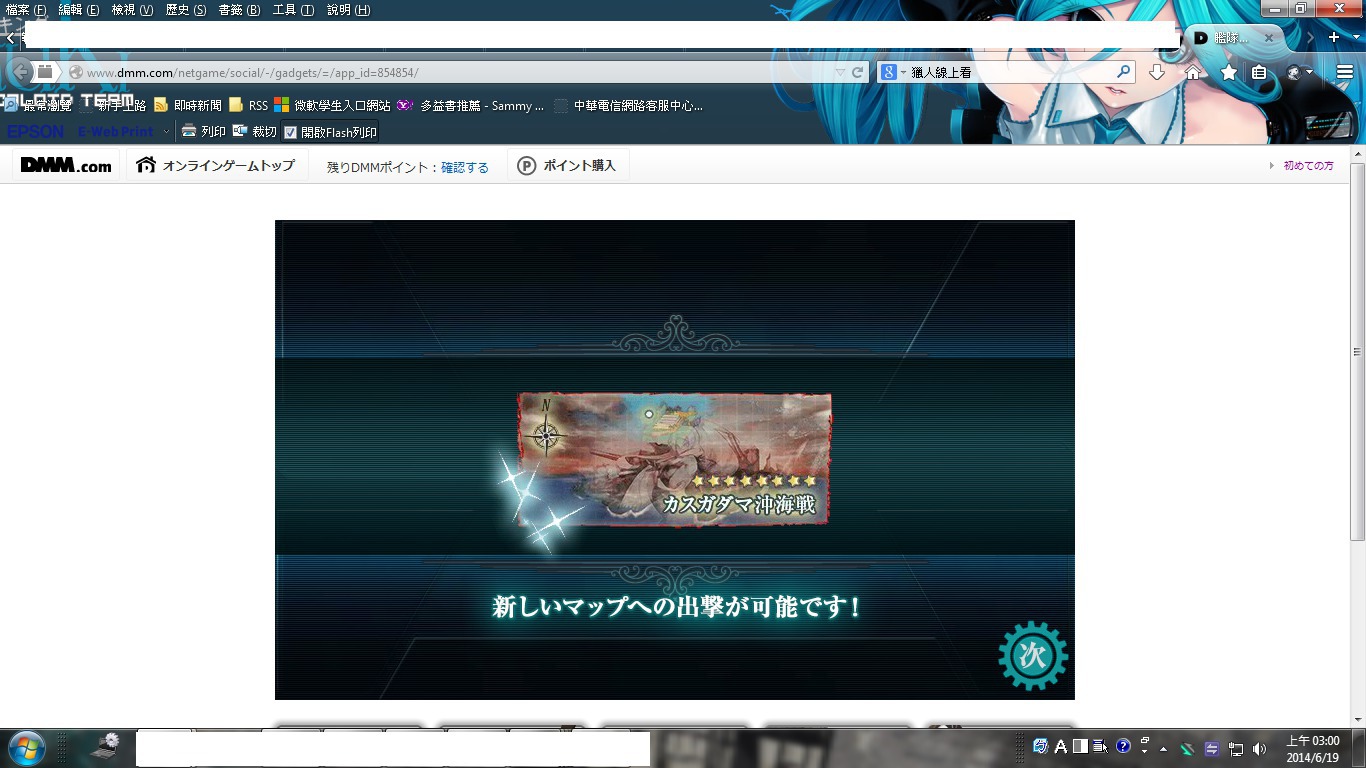Open the カスガダマ沖海戦 map thumbnail
Viewport: 1366px width, 768px height.
click(x=674, y=459)
